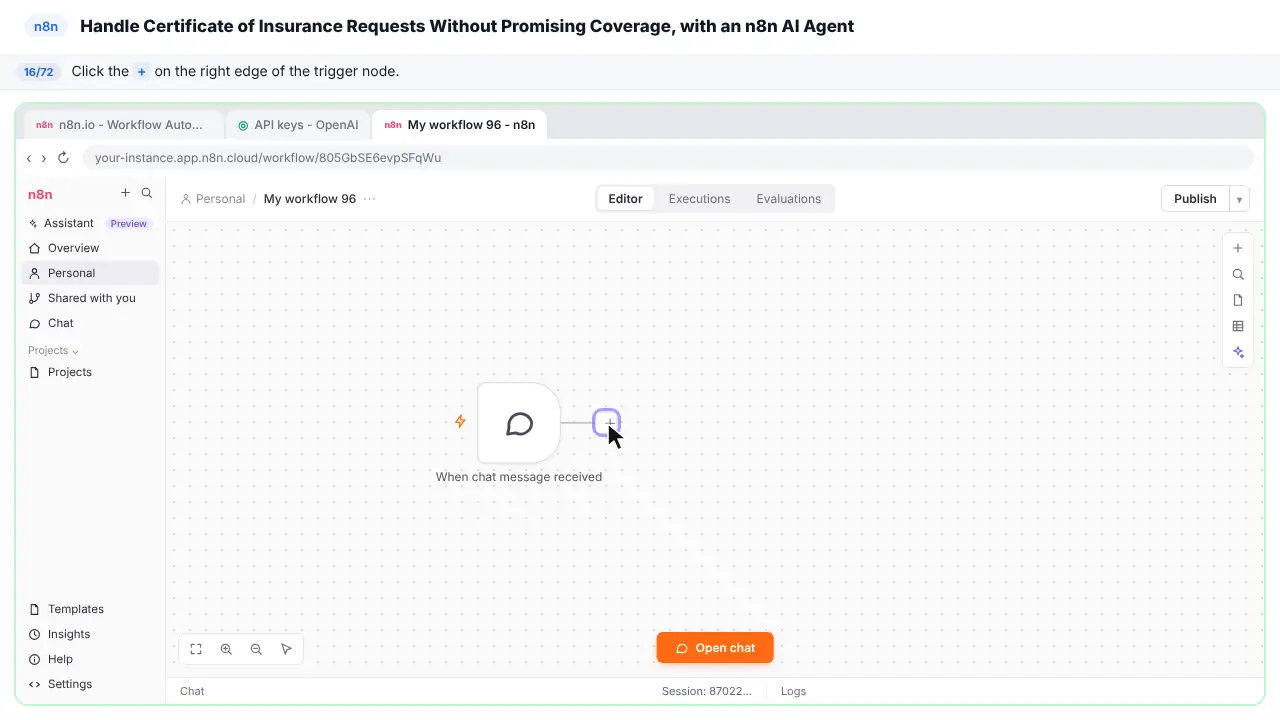Open the sidebar search magnifier

pos(147,193)
